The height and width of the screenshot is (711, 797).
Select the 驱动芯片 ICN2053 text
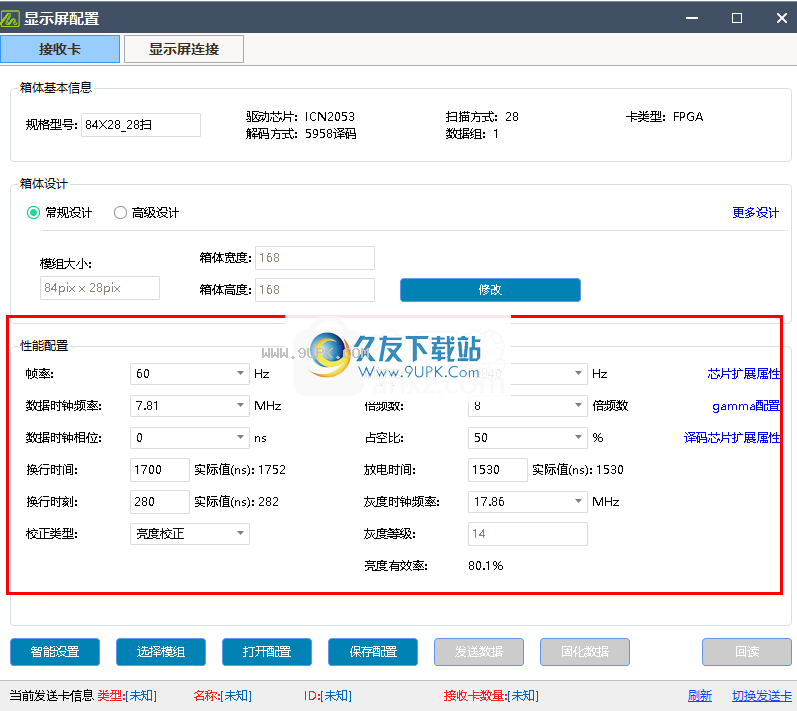(x=300, y=117)
